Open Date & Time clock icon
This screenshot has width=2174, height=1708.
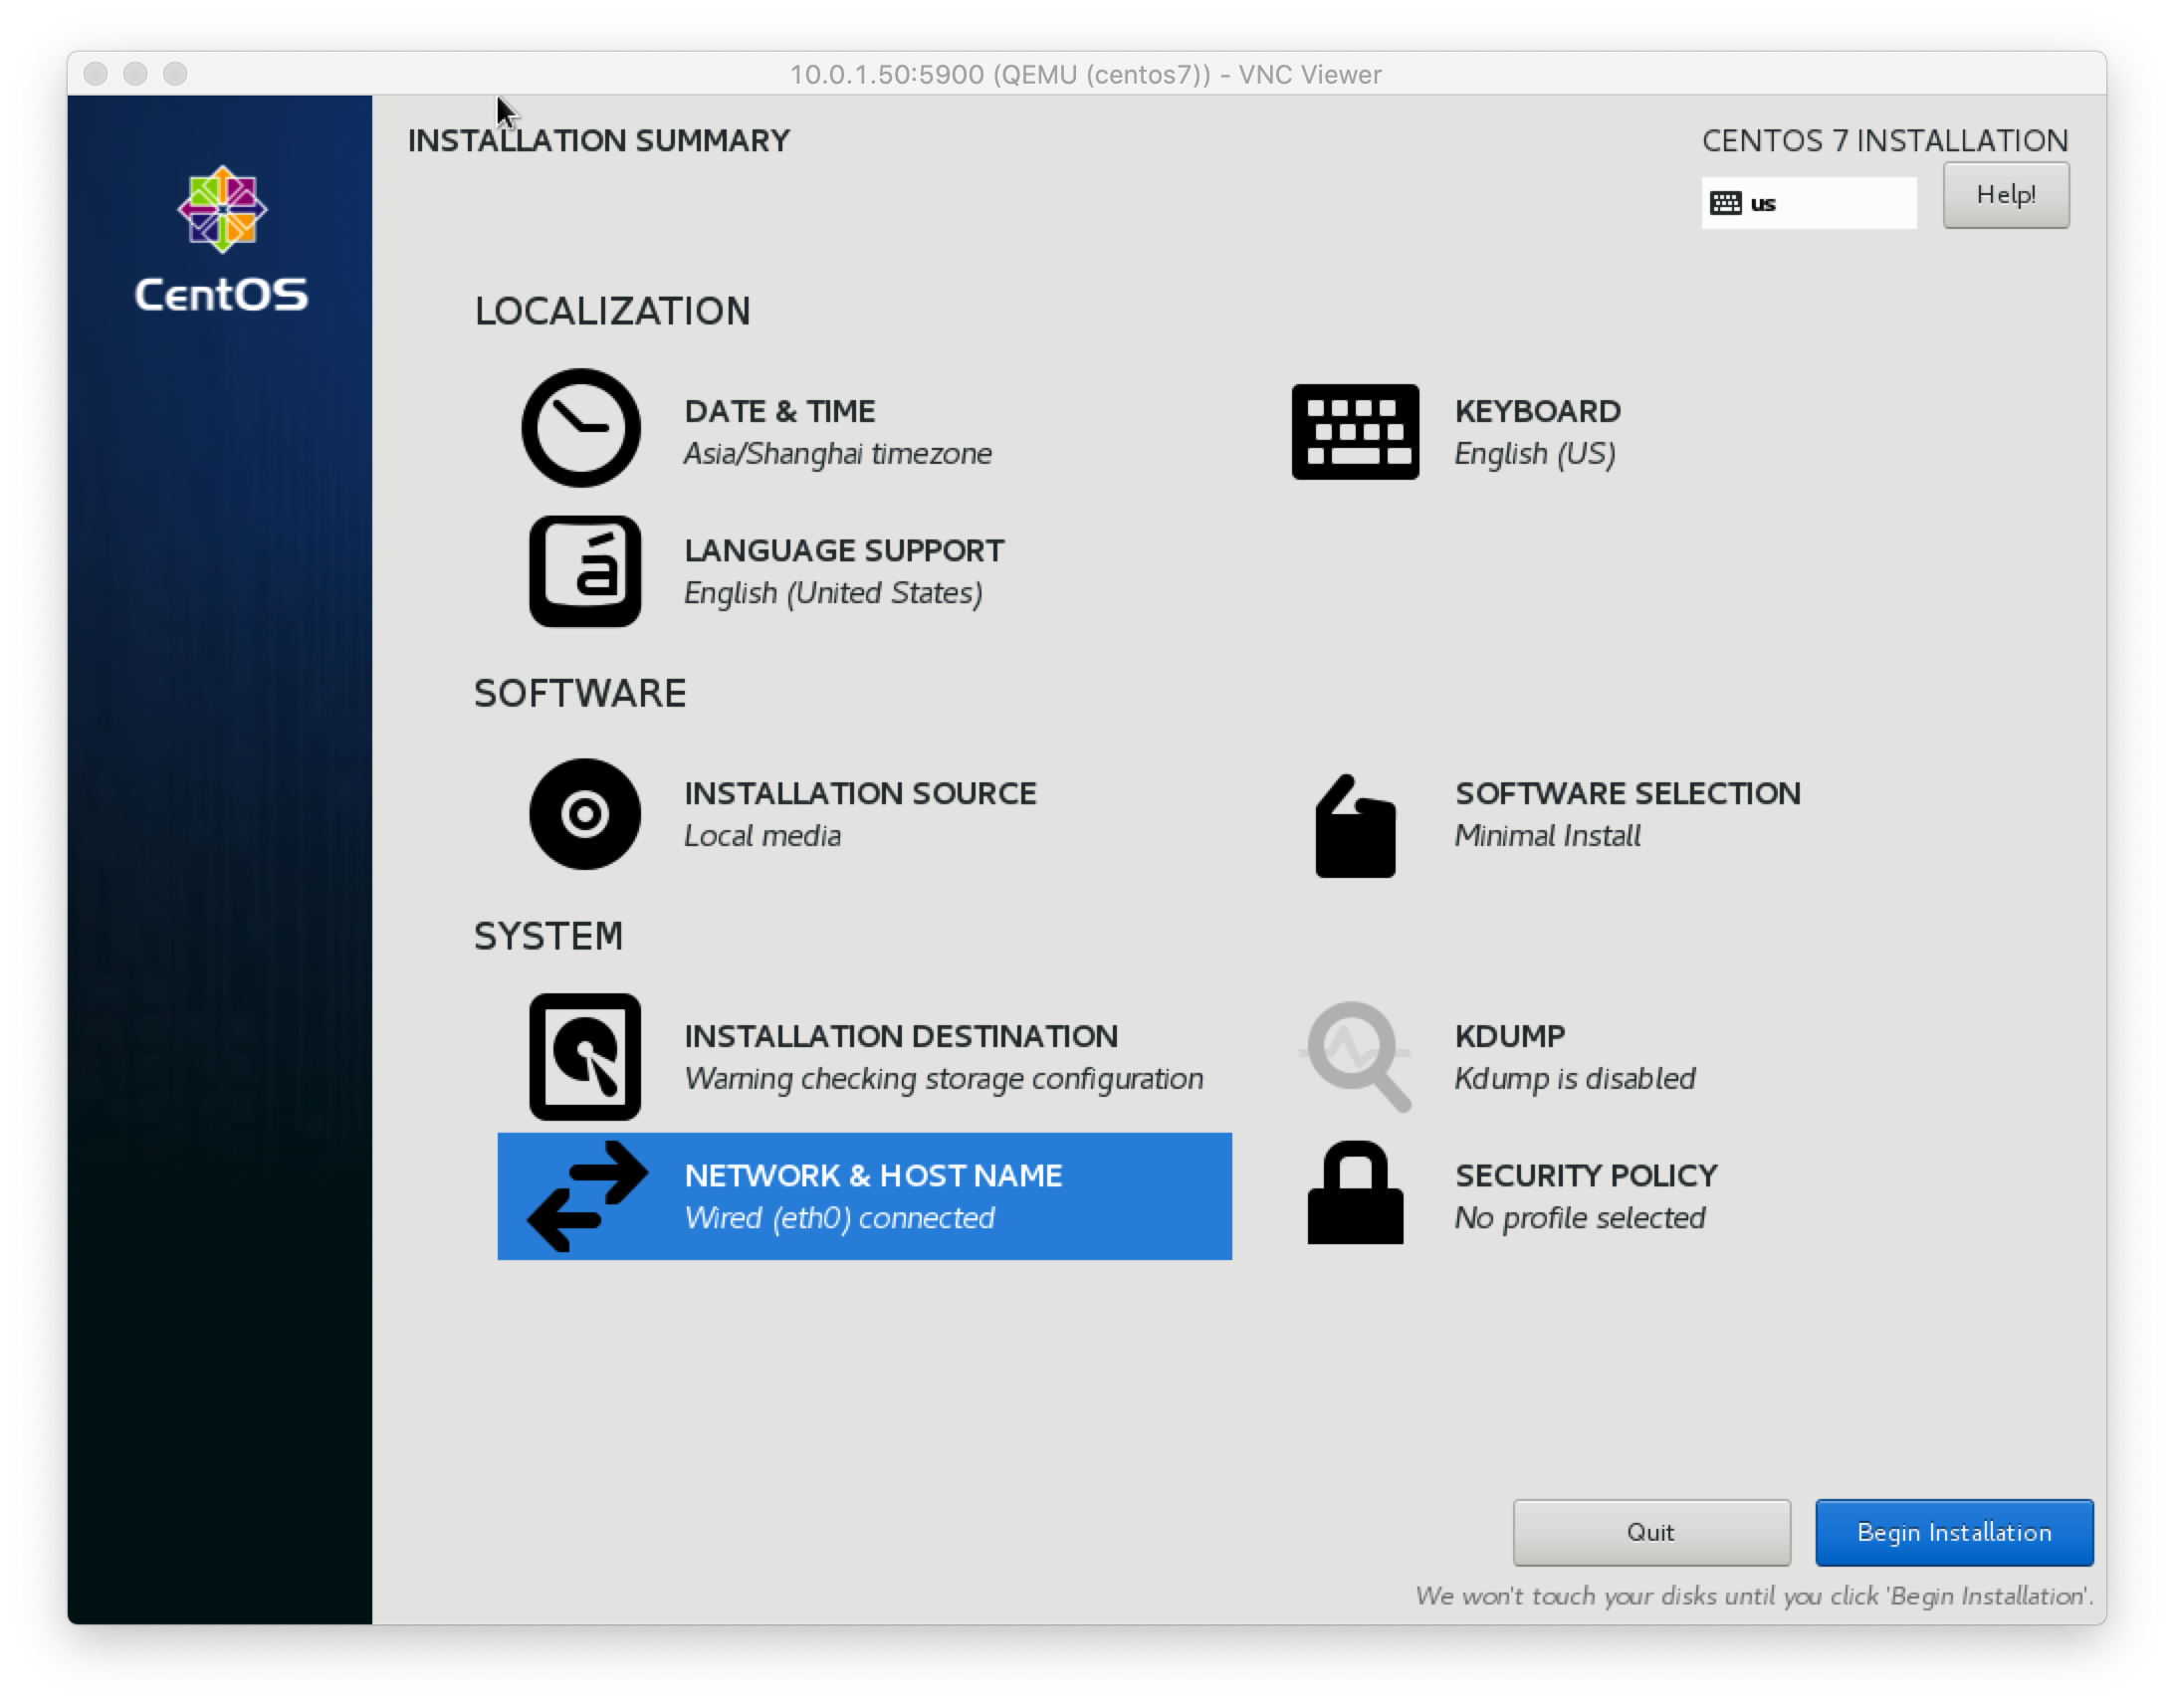(x=581, y=428)
